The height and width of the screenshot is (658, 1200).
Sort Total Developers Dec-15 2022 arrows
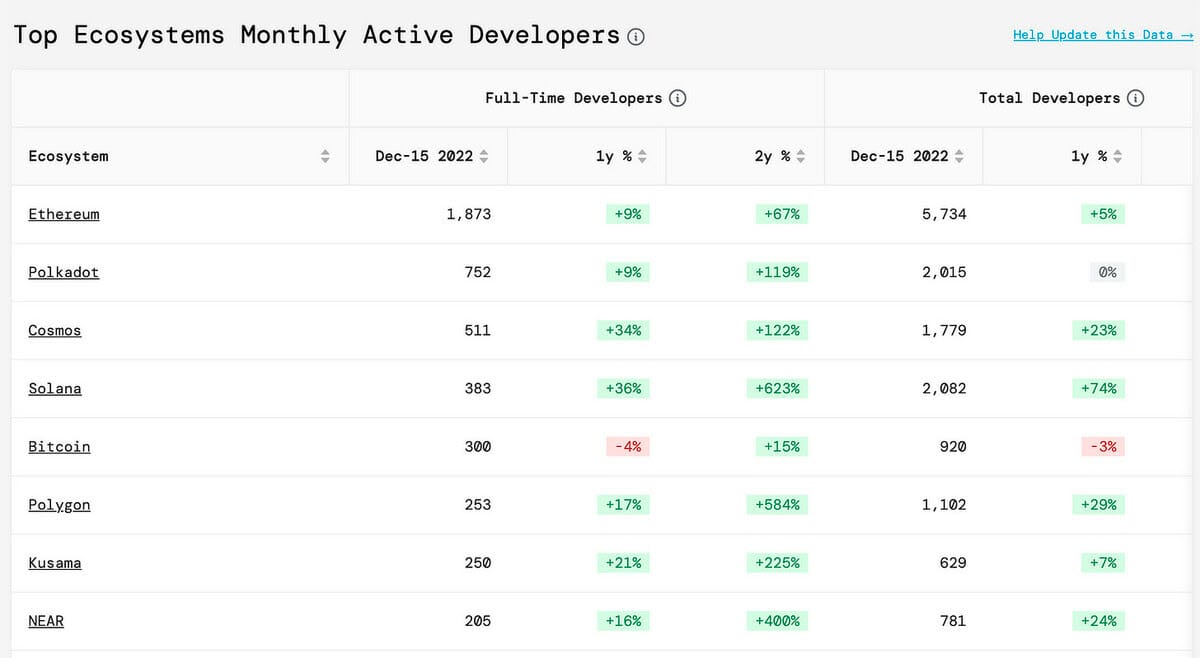pos(959,156)
